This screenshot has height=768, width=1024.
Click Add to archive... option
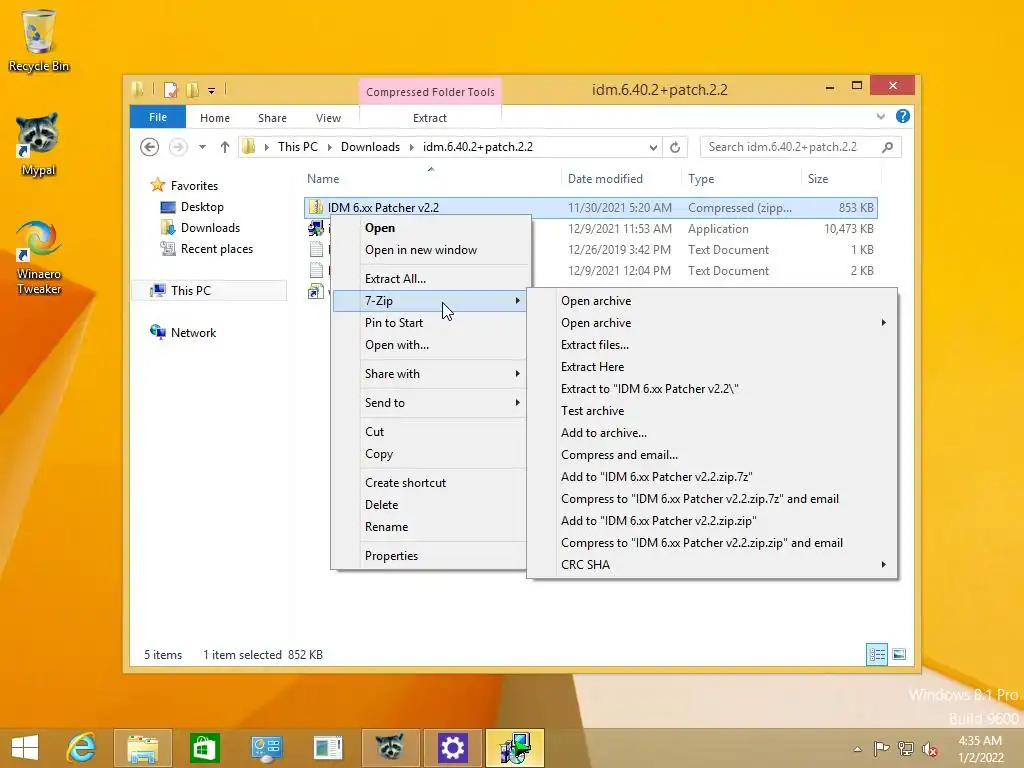coord(603,432)
